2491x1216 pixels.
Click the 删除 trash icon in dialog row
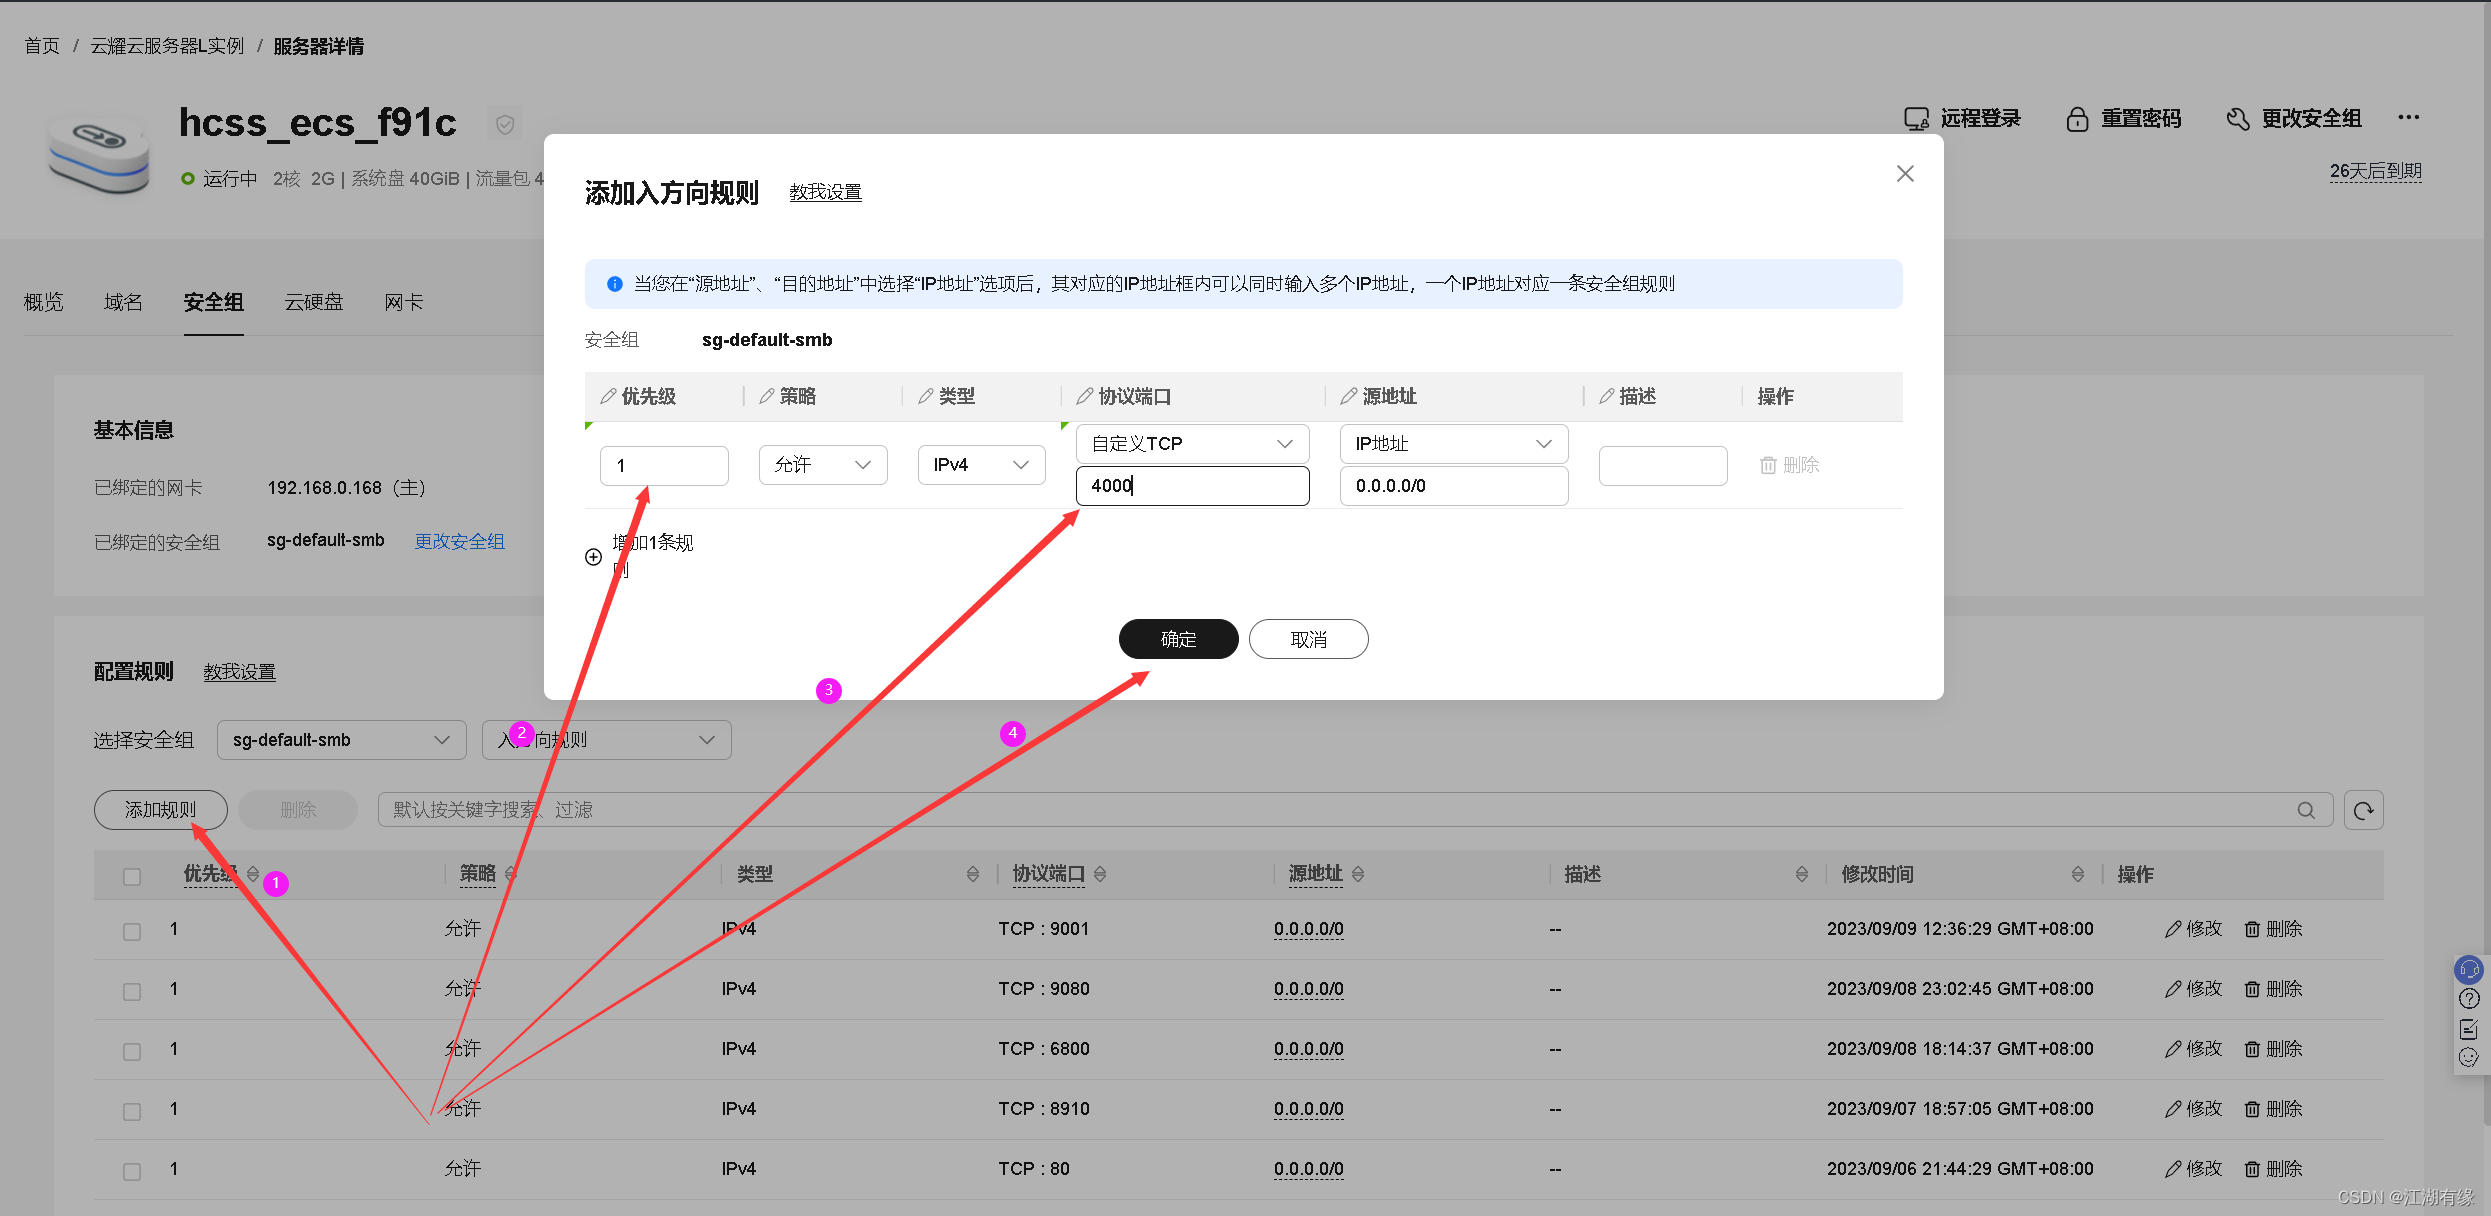[x=1768, y=465]
